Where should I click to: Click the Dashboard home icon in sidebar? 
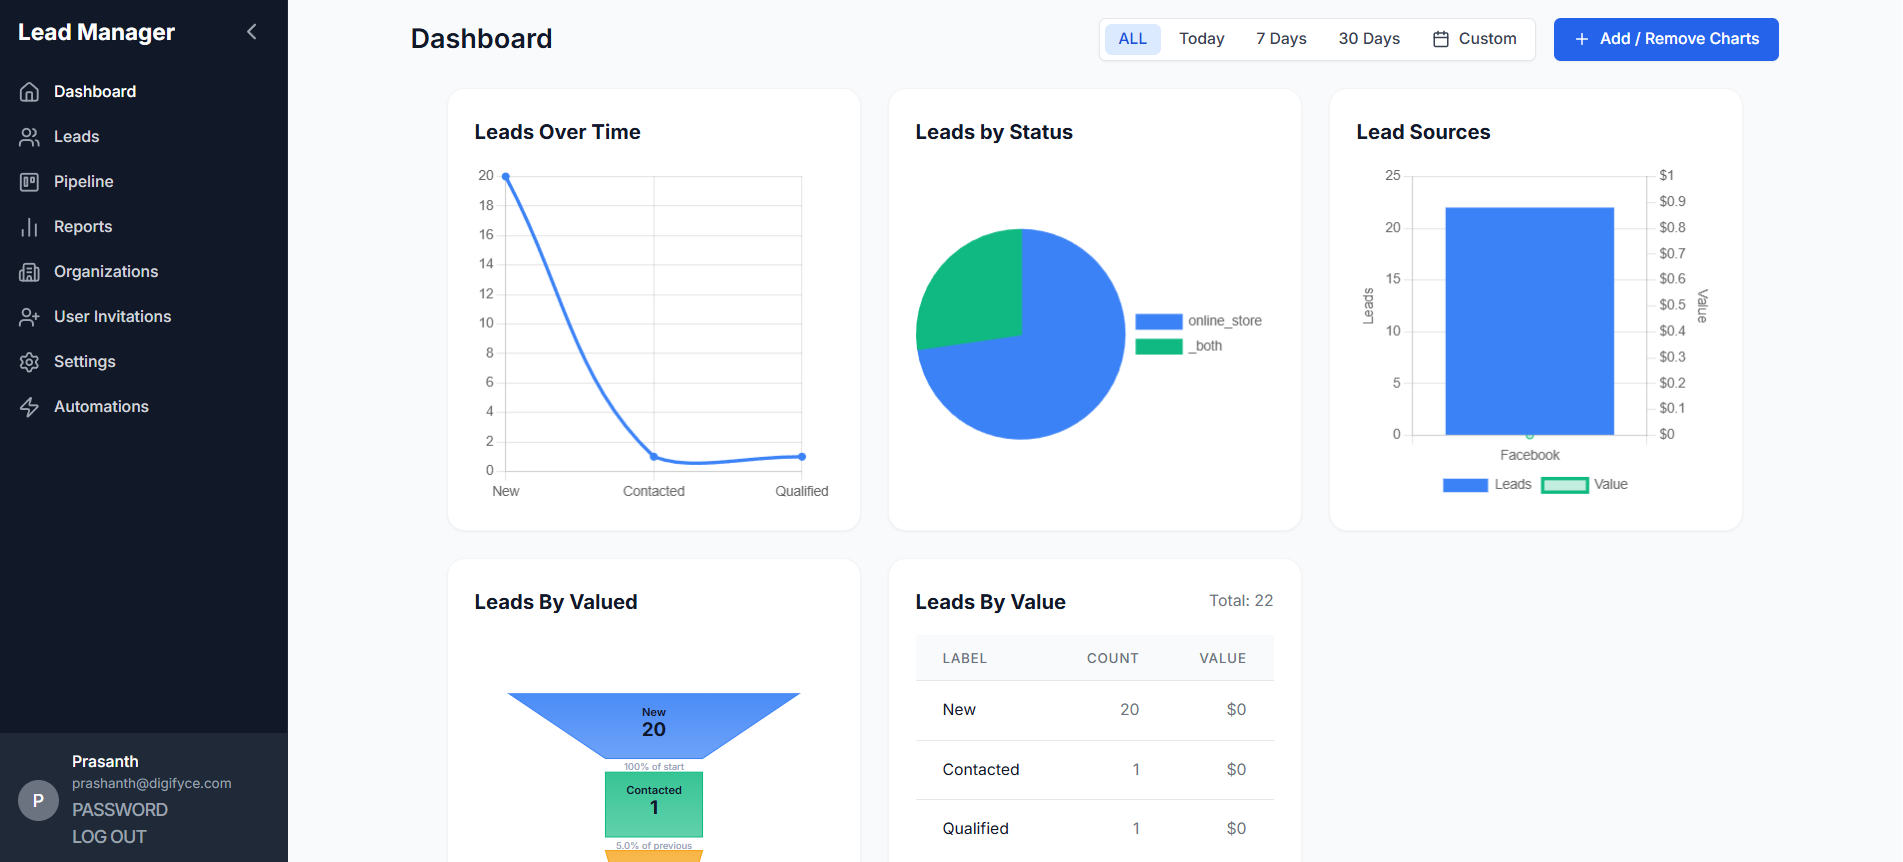click(x=30, y=92)
